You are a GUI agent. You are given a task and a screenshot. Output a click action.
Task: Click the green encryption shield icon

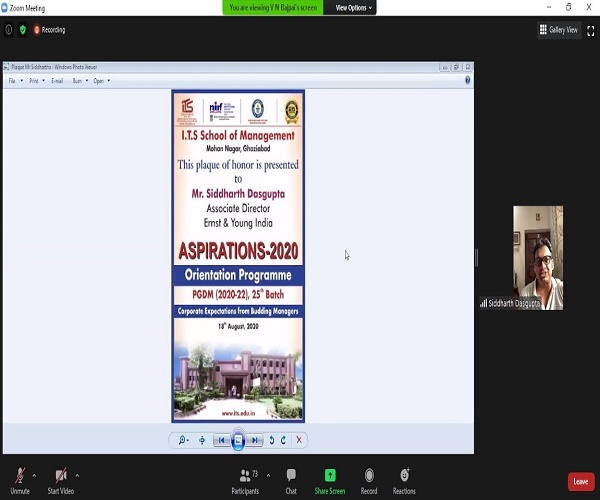point(23,30)
